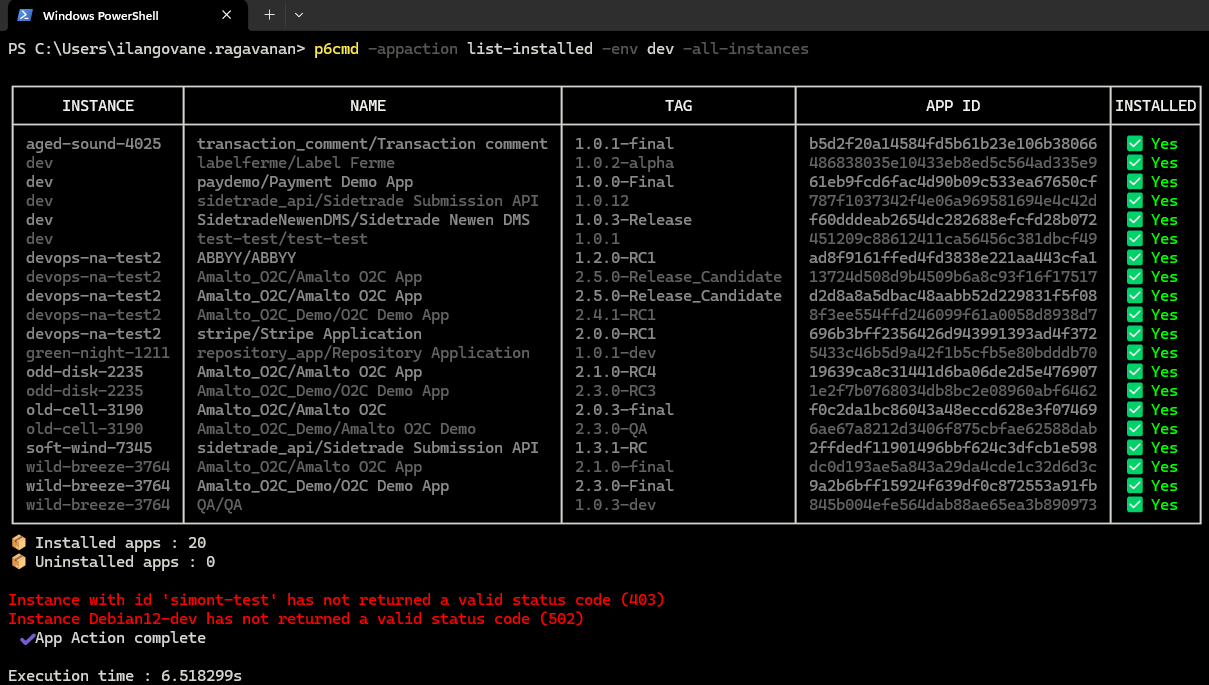This screenshot has width=1209, height=685.
Task: Click the green check for repository_app row
Action: coord(1135,353)
